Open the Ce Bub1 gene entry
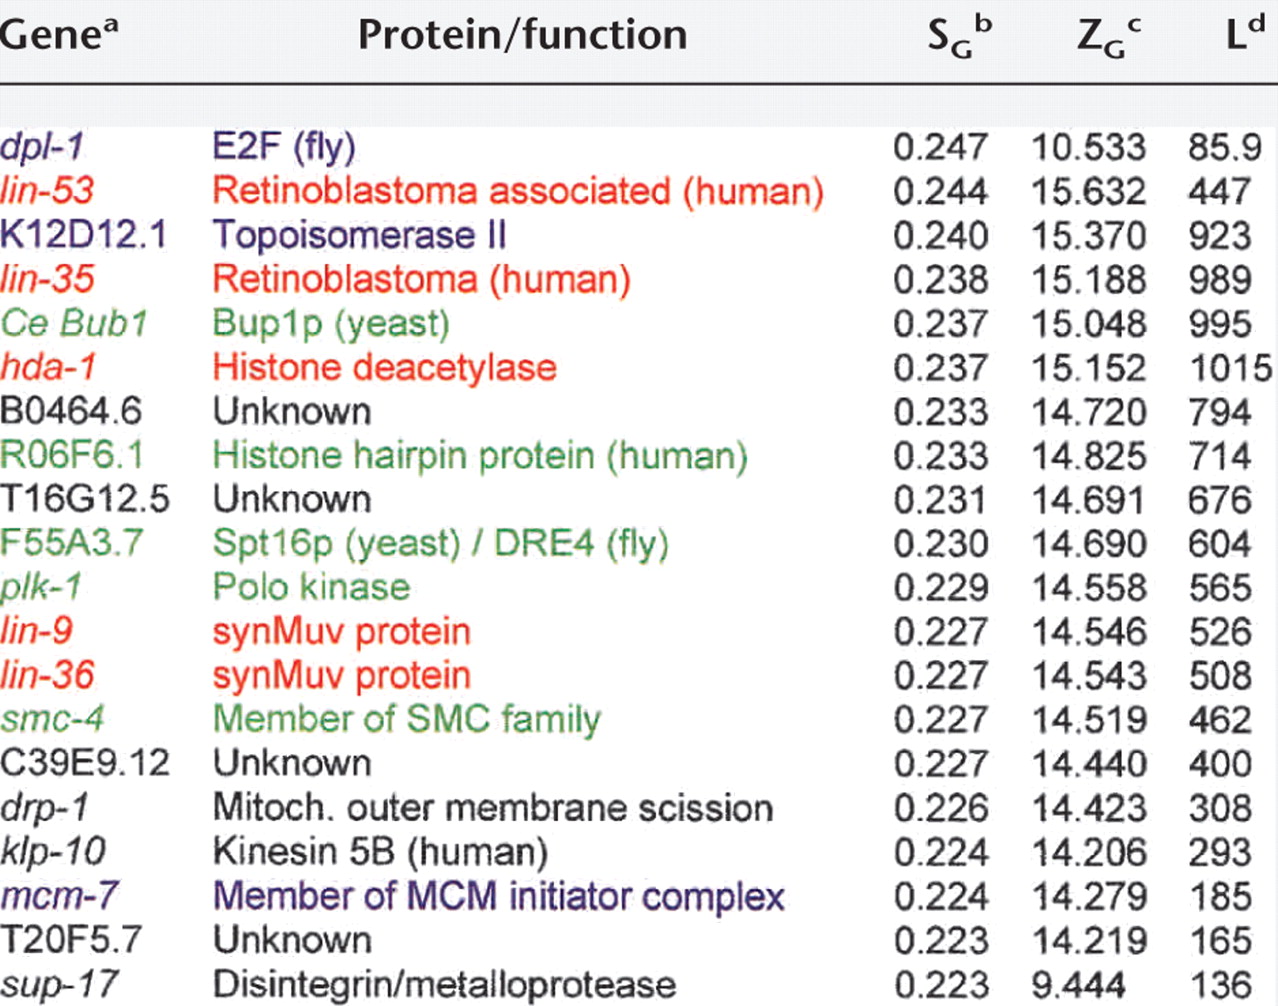 coord(74,323)
